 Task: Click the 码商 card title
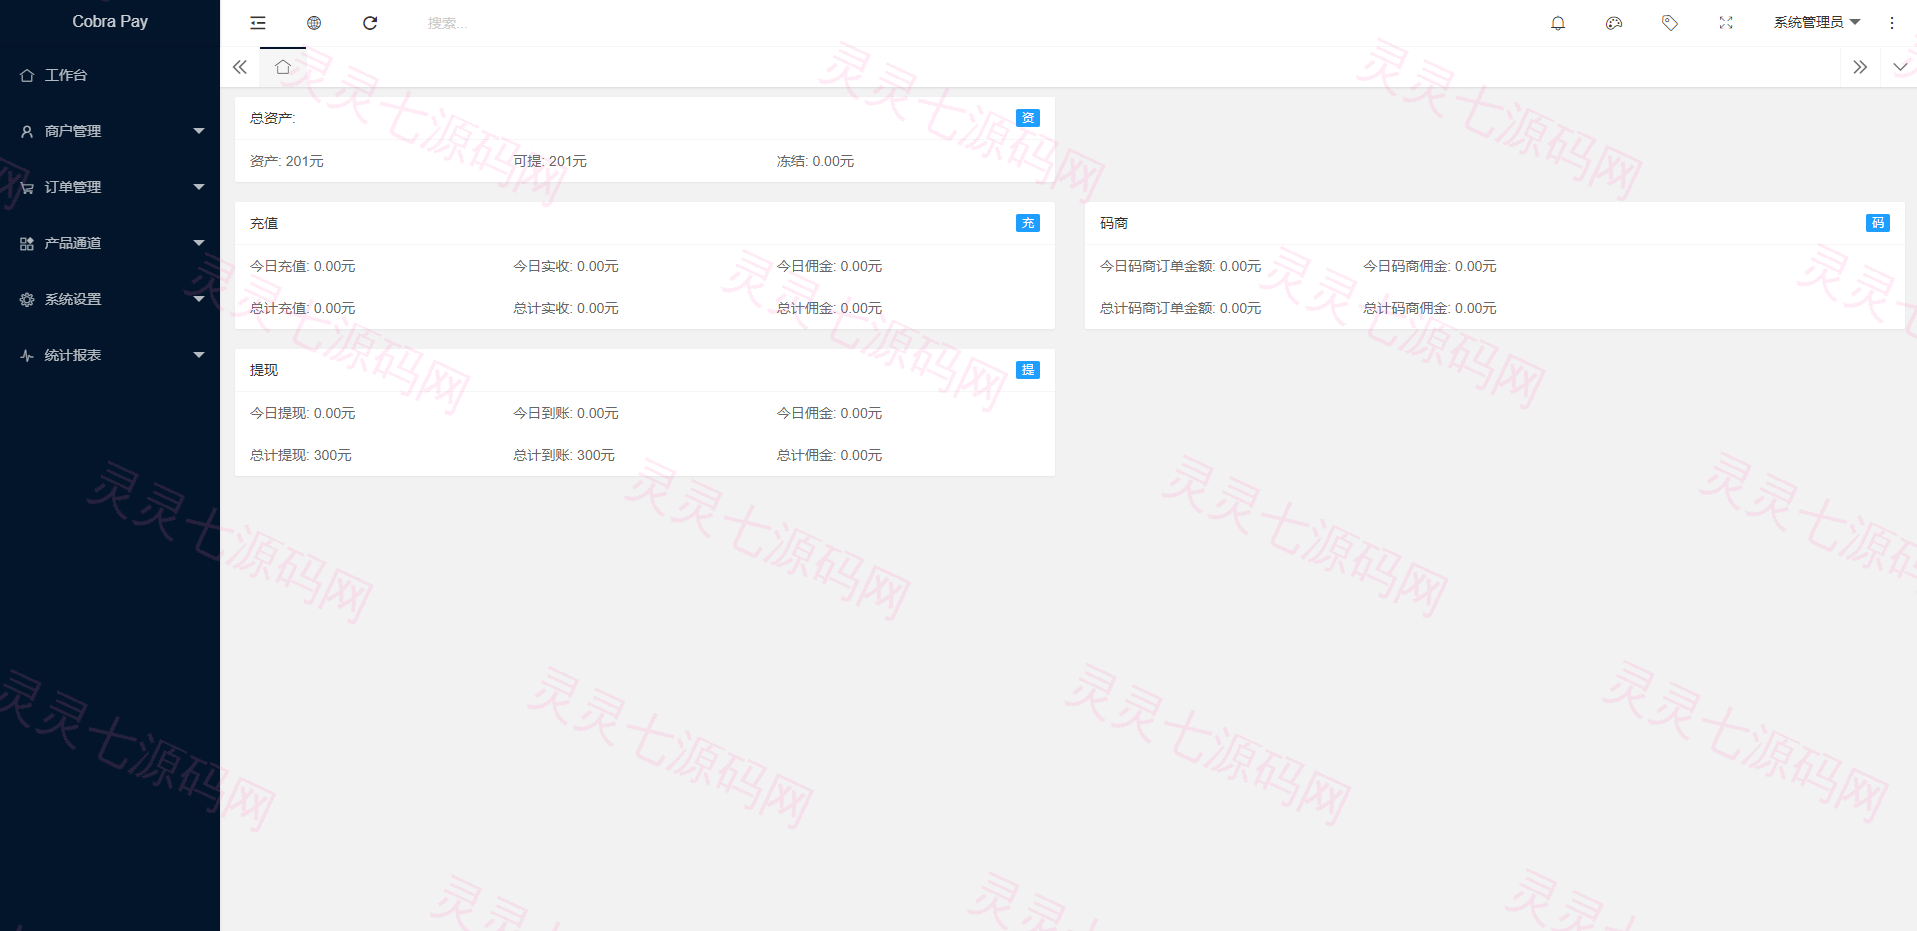[1114, 223]
